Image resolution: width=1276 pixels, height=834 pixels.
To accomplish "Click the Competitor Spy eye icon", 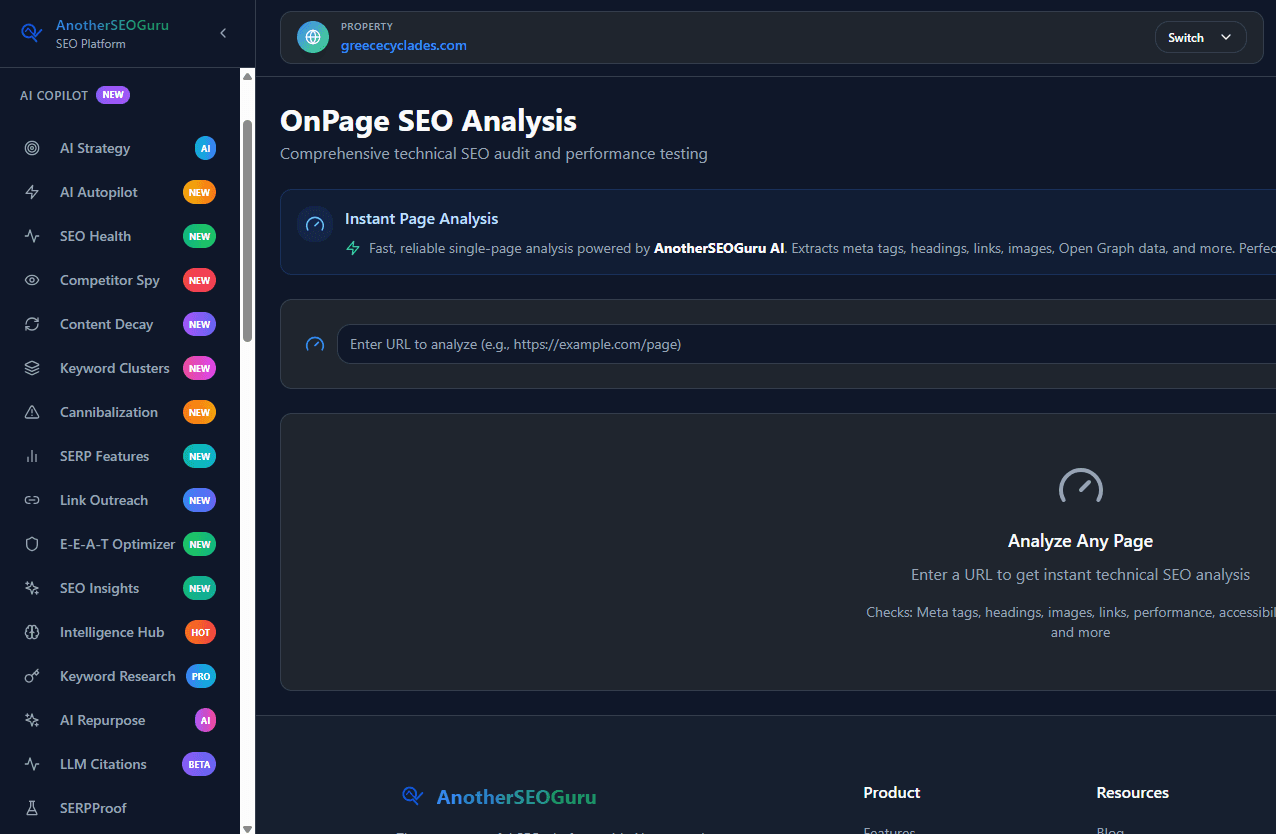I will (32, 280).
